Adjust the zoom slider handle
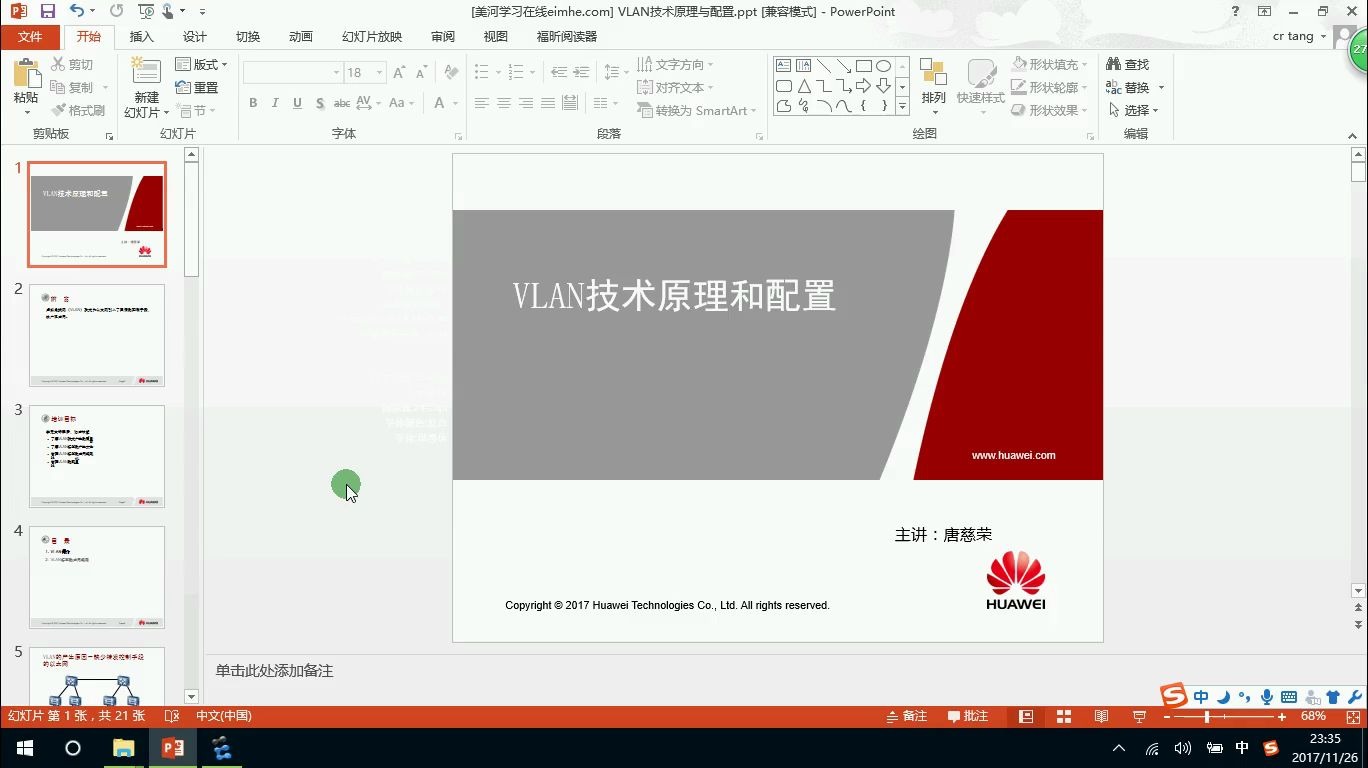Image resolution: width=1368 pixels, height=768 pixels. point(1207,717)
